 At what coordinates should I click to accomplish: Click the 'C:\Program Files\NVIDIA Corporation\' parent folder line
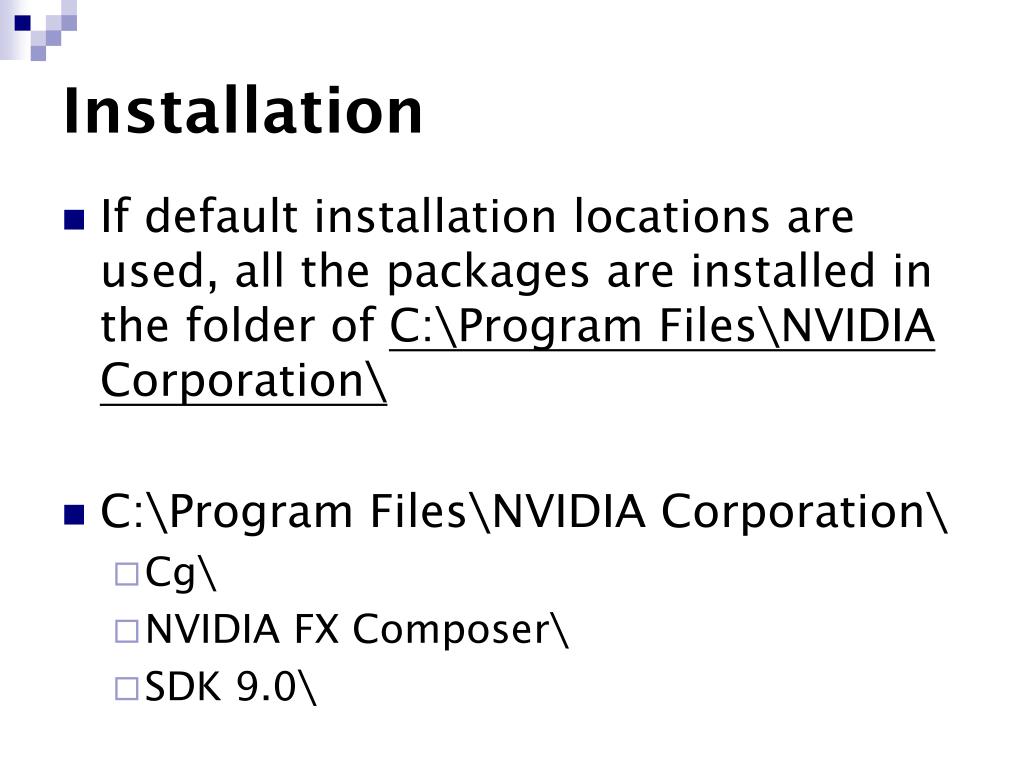[x=524, y=511]
